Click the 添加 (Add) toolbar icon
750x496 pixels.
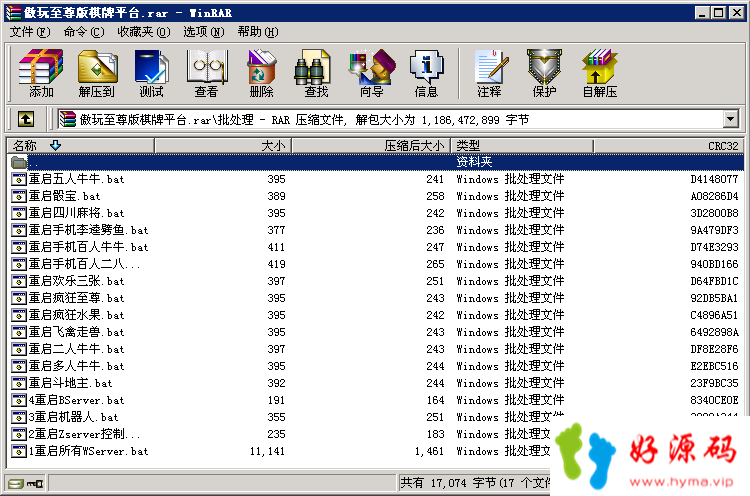click(41, 73)
